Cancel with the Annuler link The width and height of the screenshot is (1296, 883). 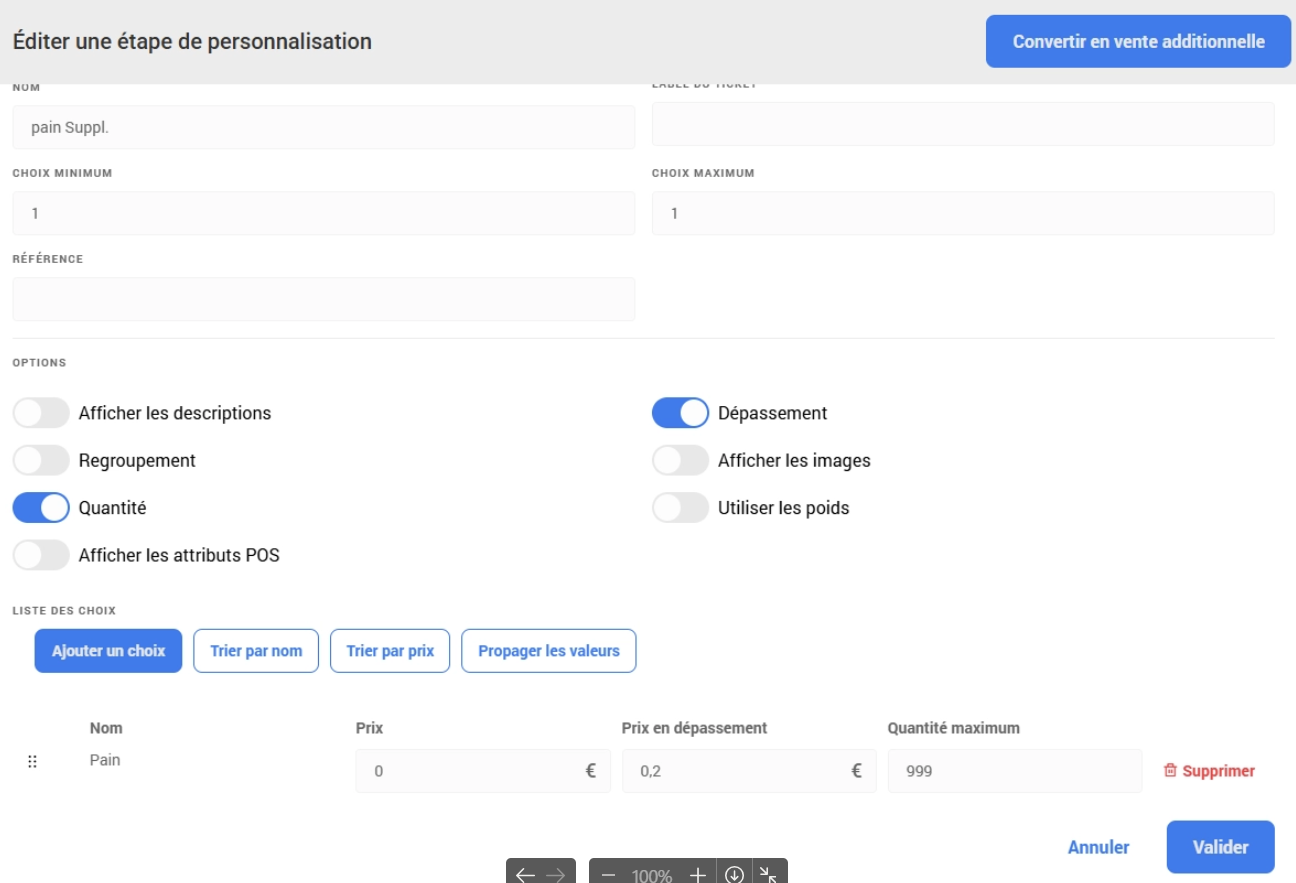coord(1098,847)
